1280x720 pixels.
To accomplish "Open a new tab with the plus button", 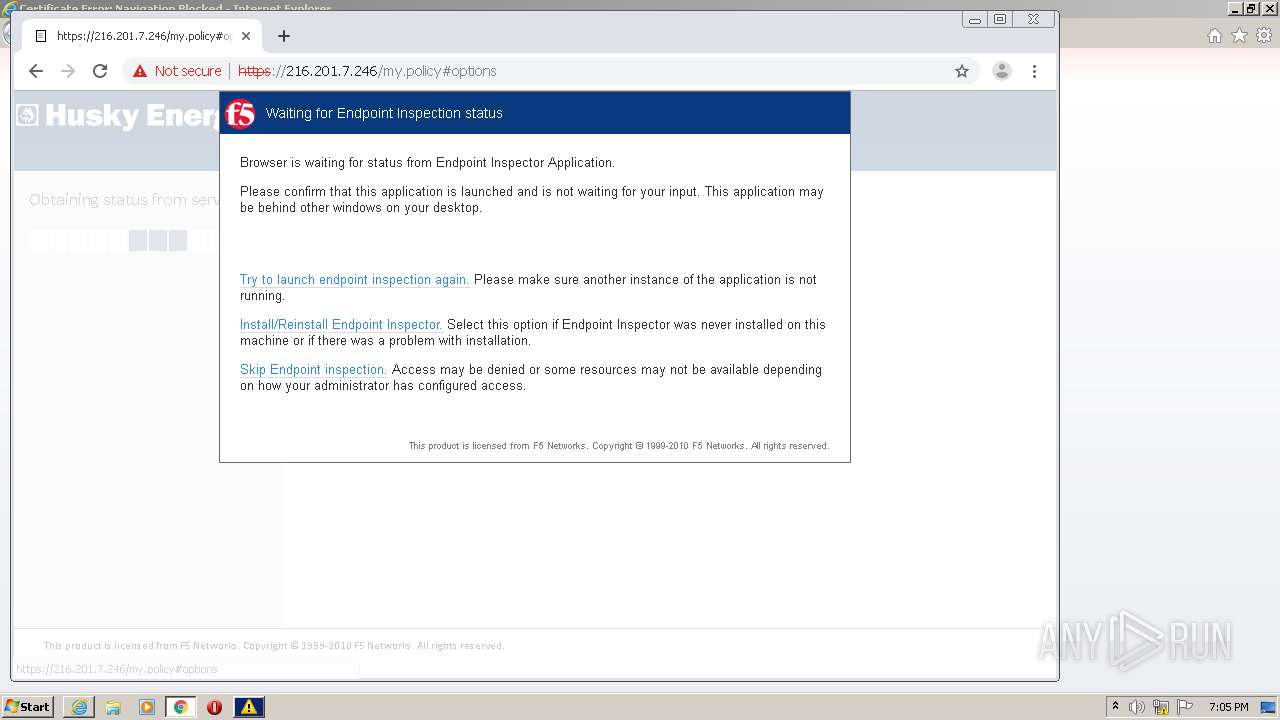I will (x=284, y=36).
